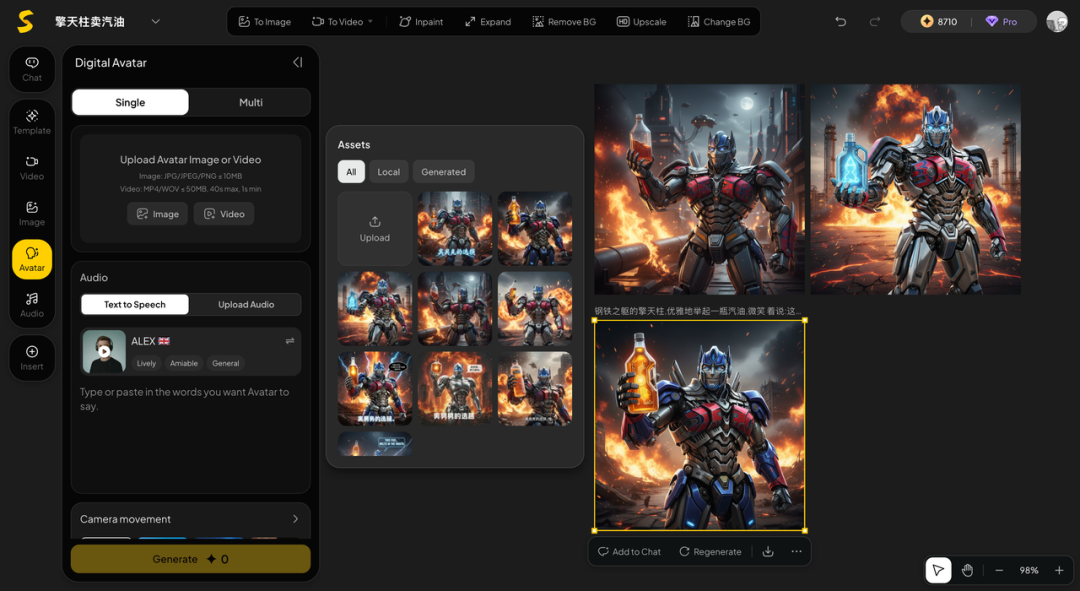
Task: Switch to the Generated assets tab
Action: [443, 172]
